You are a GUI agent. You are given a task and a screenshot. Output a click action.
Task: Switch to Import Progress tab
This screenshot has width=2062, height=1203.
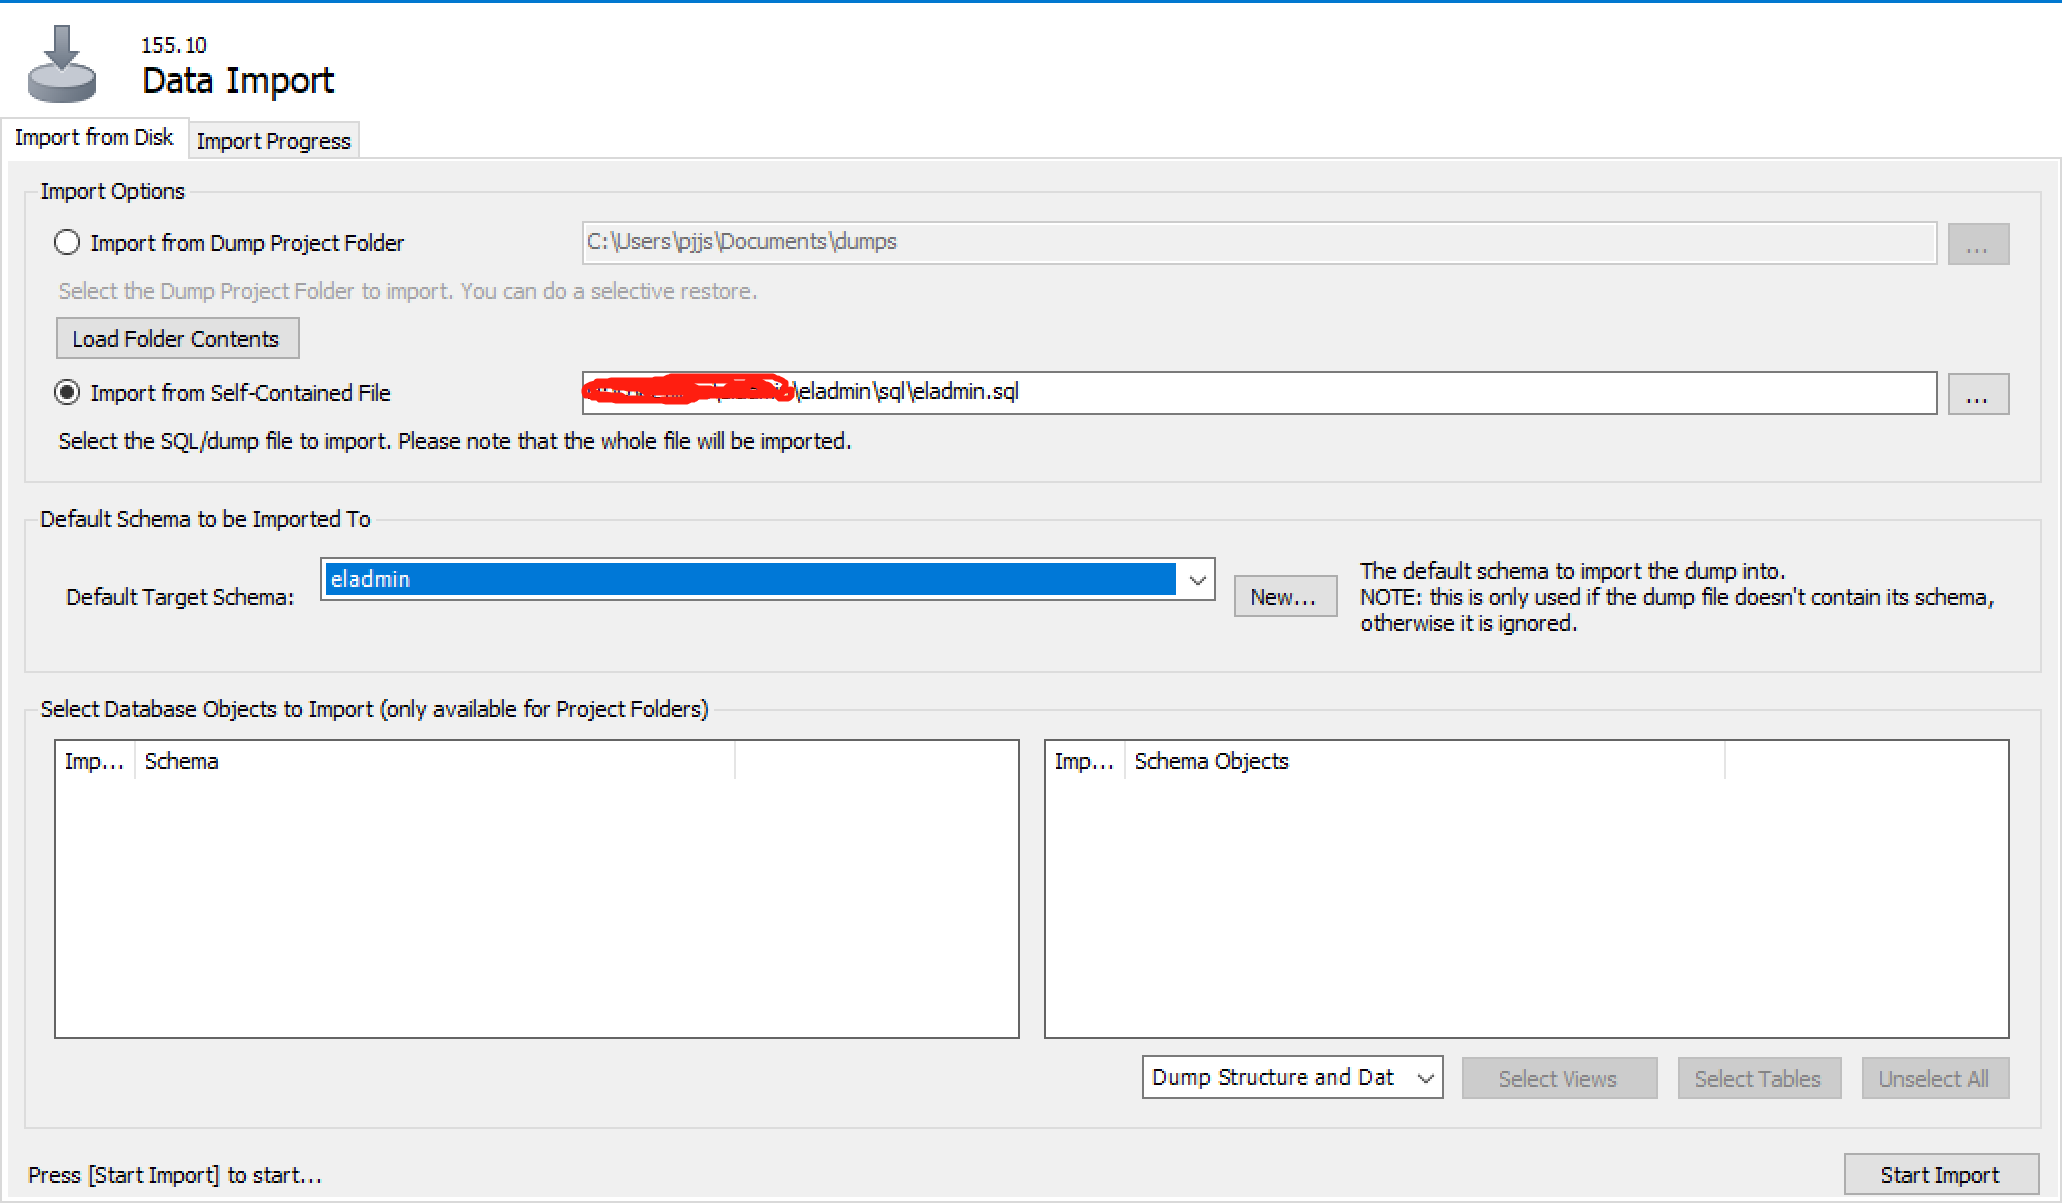pyautogui.click(x=273, y=141)
